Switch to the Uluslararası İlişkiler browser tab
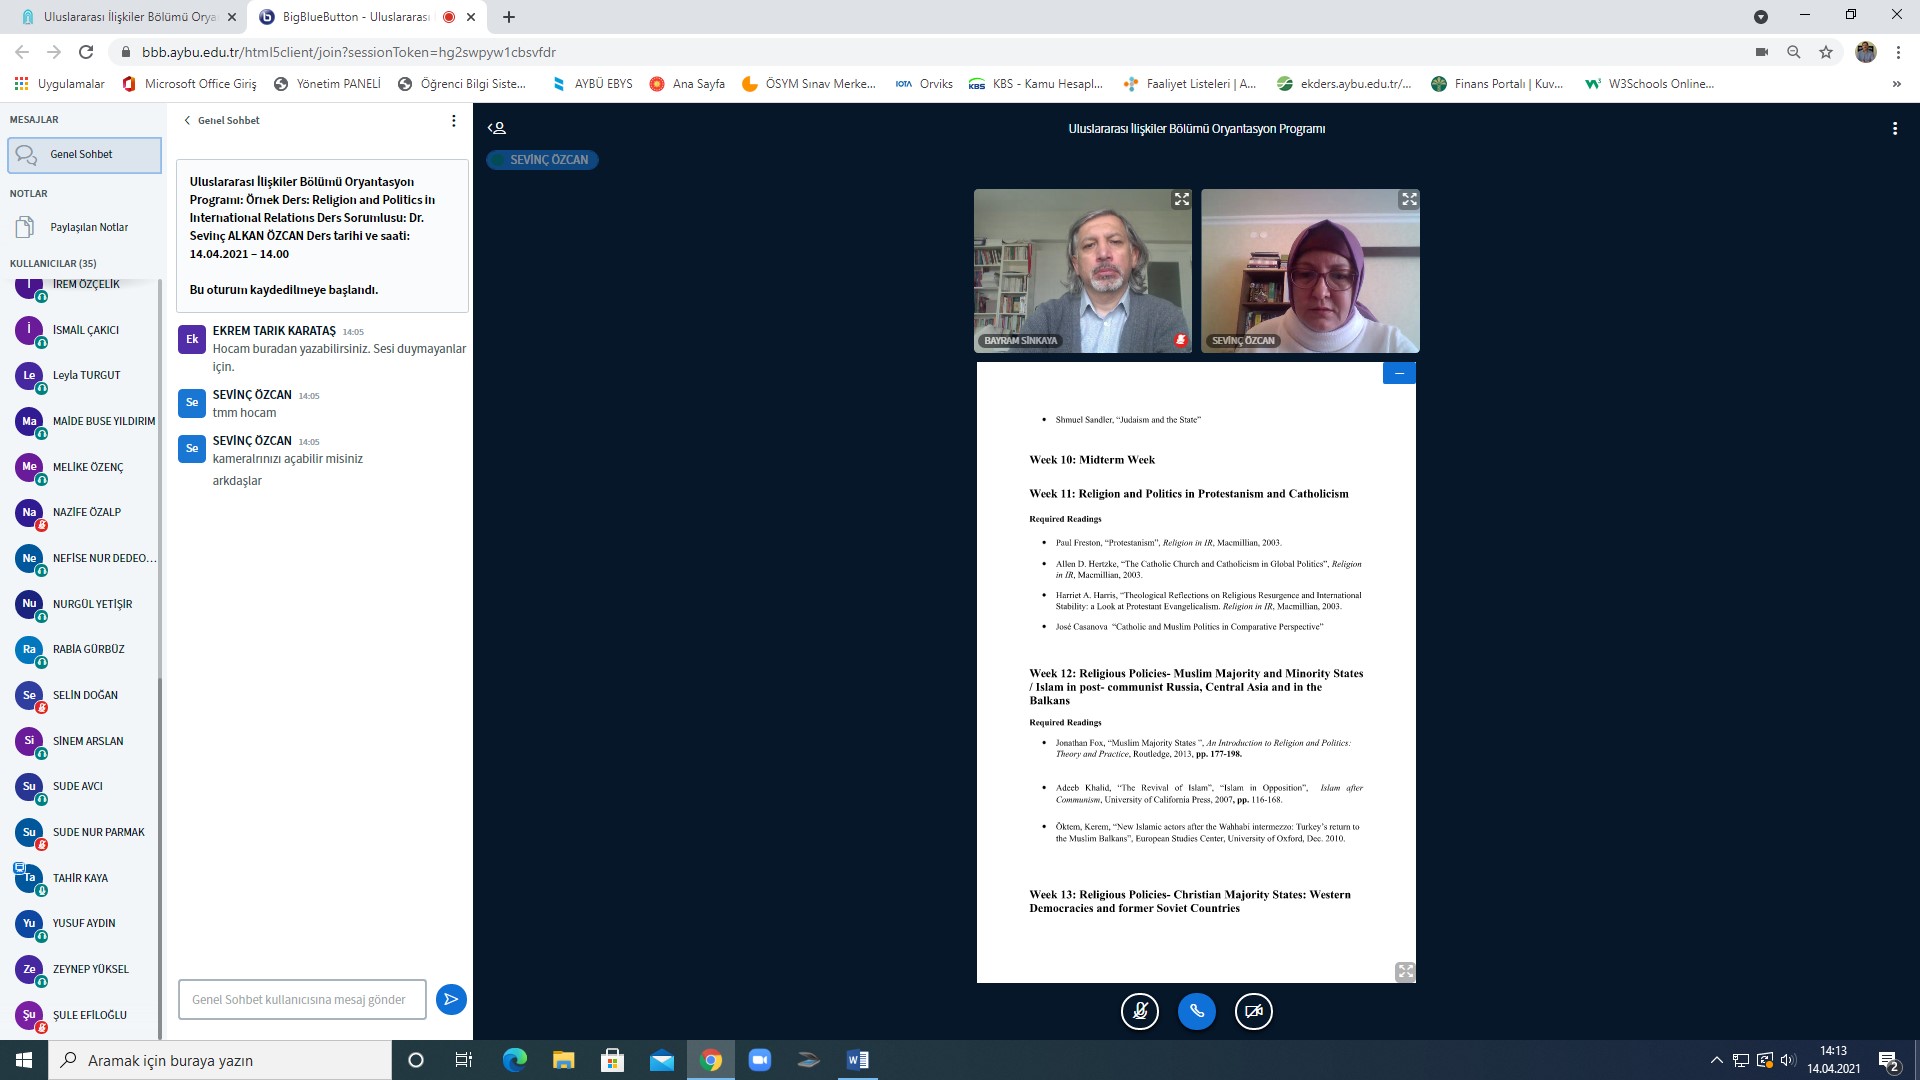 (x=130, y=17)
